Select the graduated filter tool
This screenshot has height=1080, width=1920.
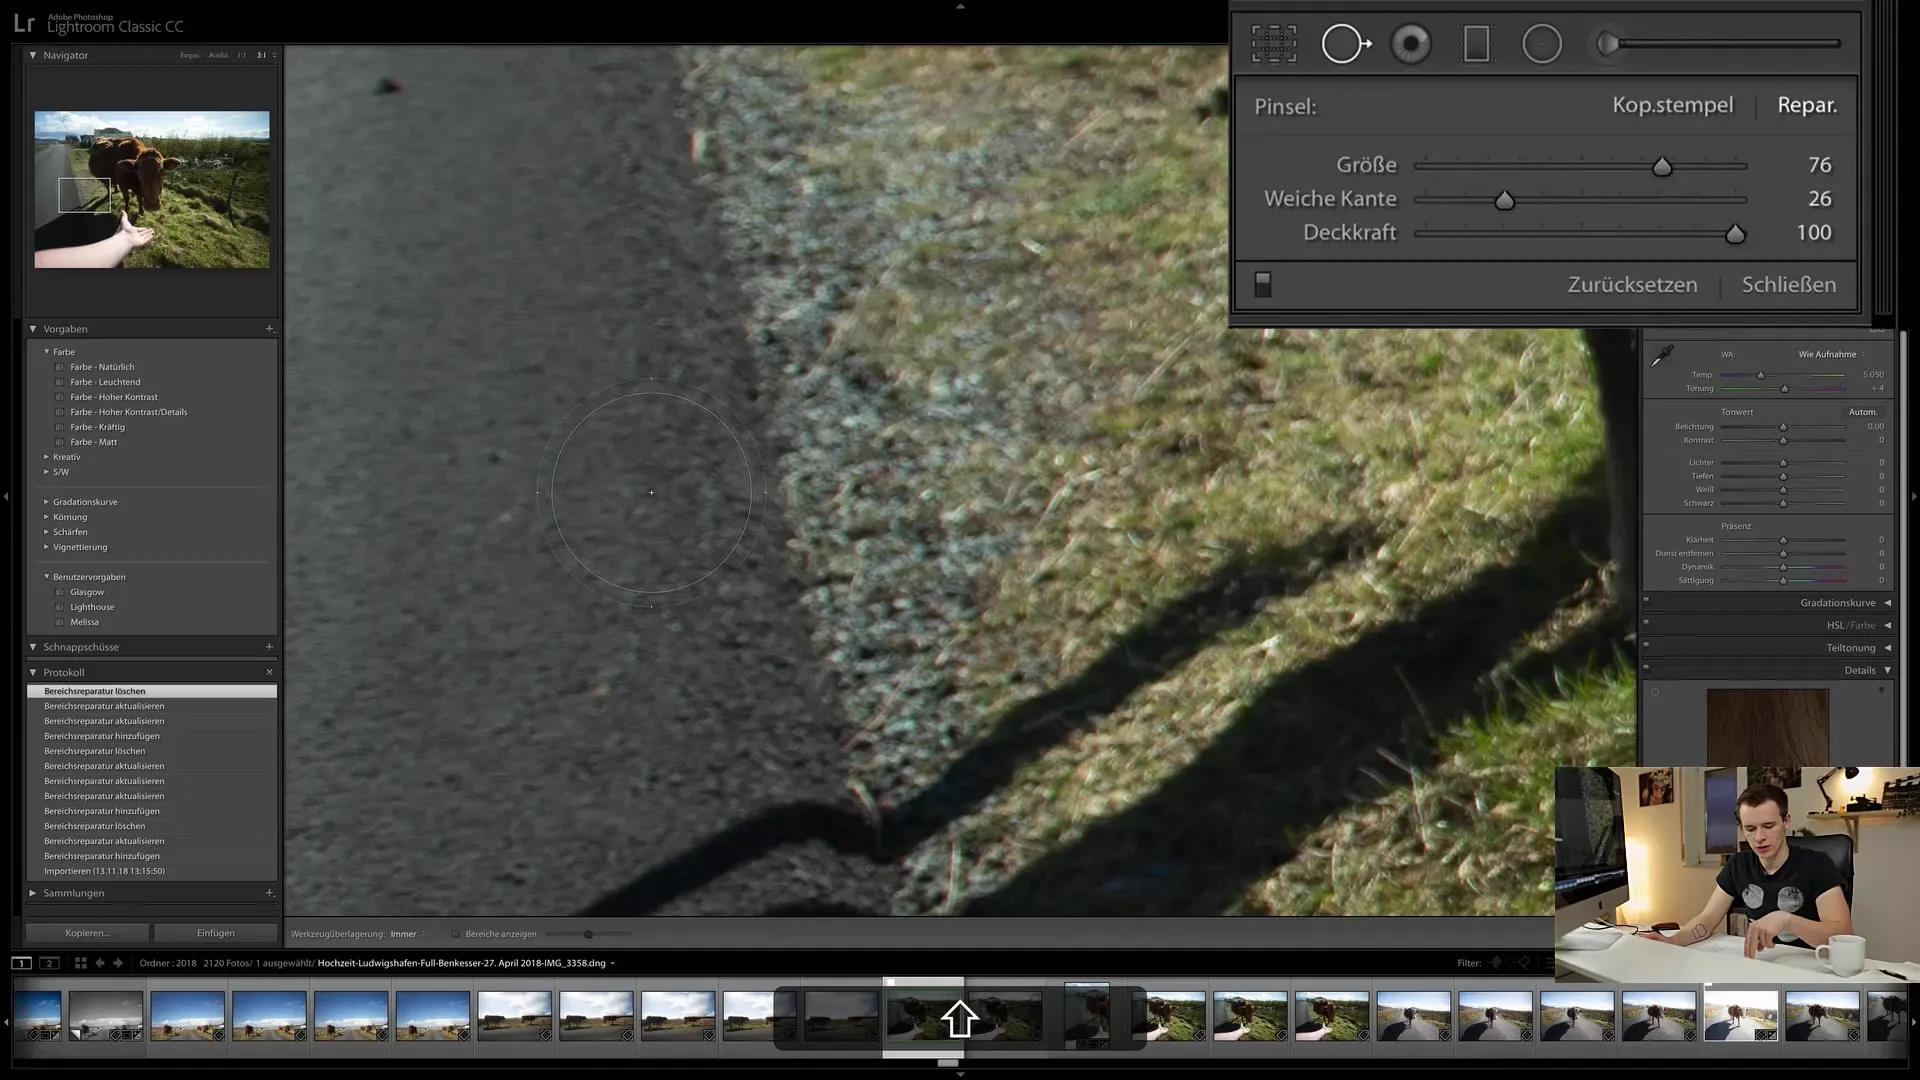click(1476, 44)
